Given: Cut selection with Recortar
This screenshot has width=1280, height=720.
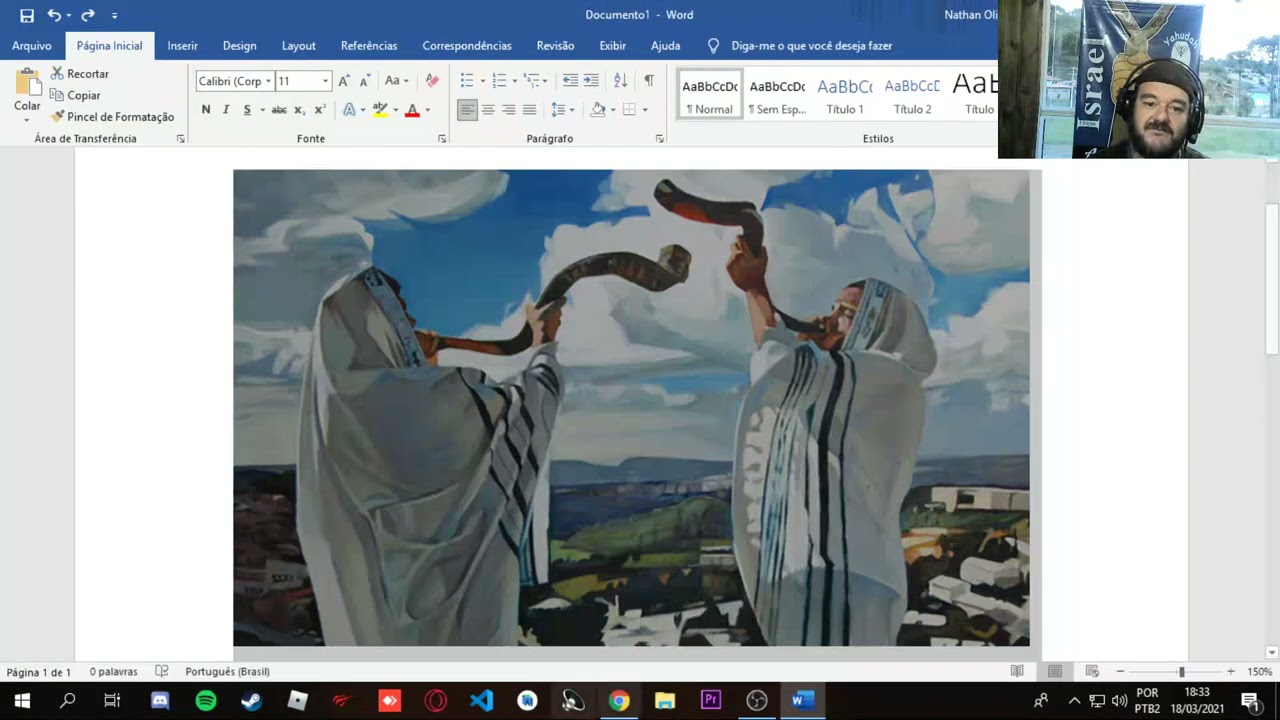Looking at the screenshot, I should click(80, 74).
